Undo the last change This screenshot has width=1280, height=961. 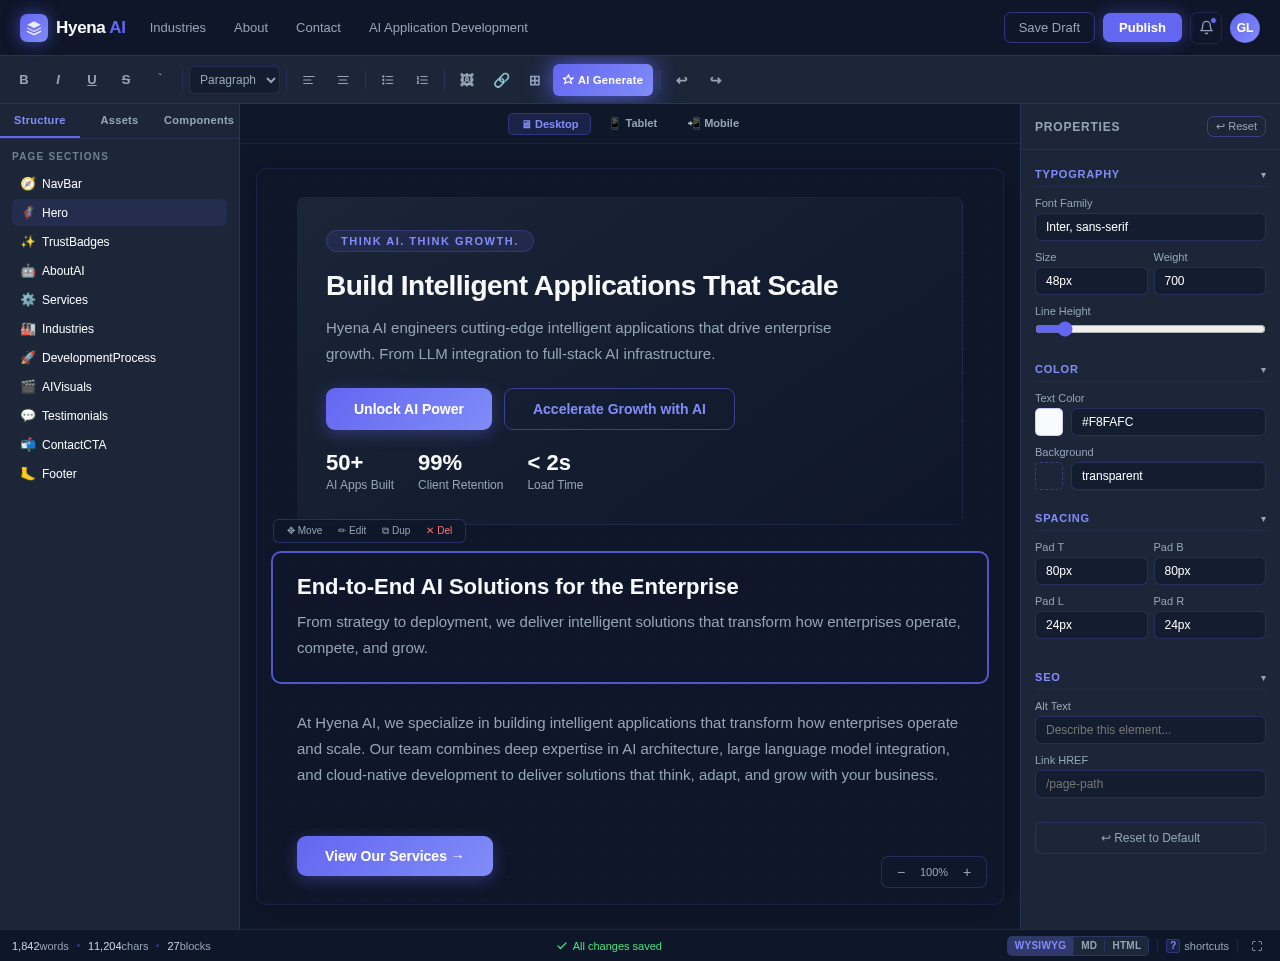click(x=682, y=80)
